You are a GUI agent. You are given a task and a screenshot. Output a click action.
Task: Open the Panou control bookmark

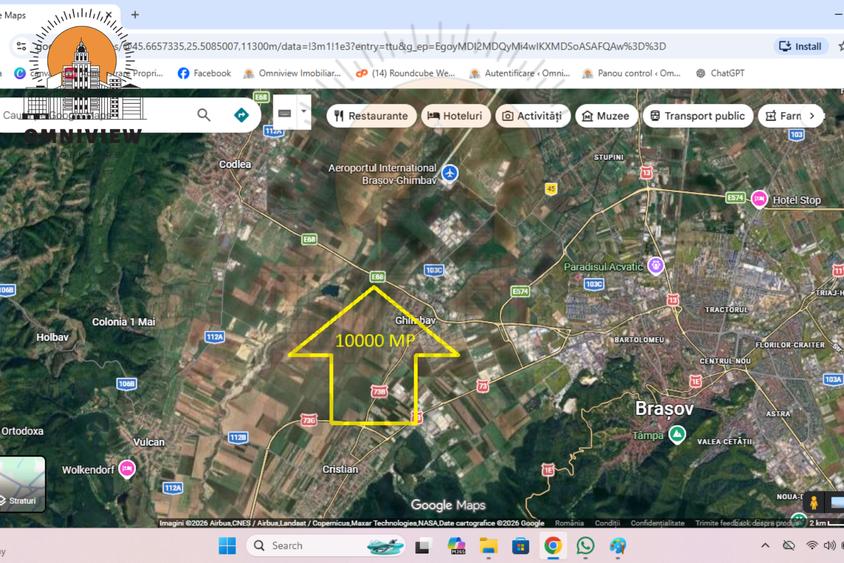[x=632, y=73]
